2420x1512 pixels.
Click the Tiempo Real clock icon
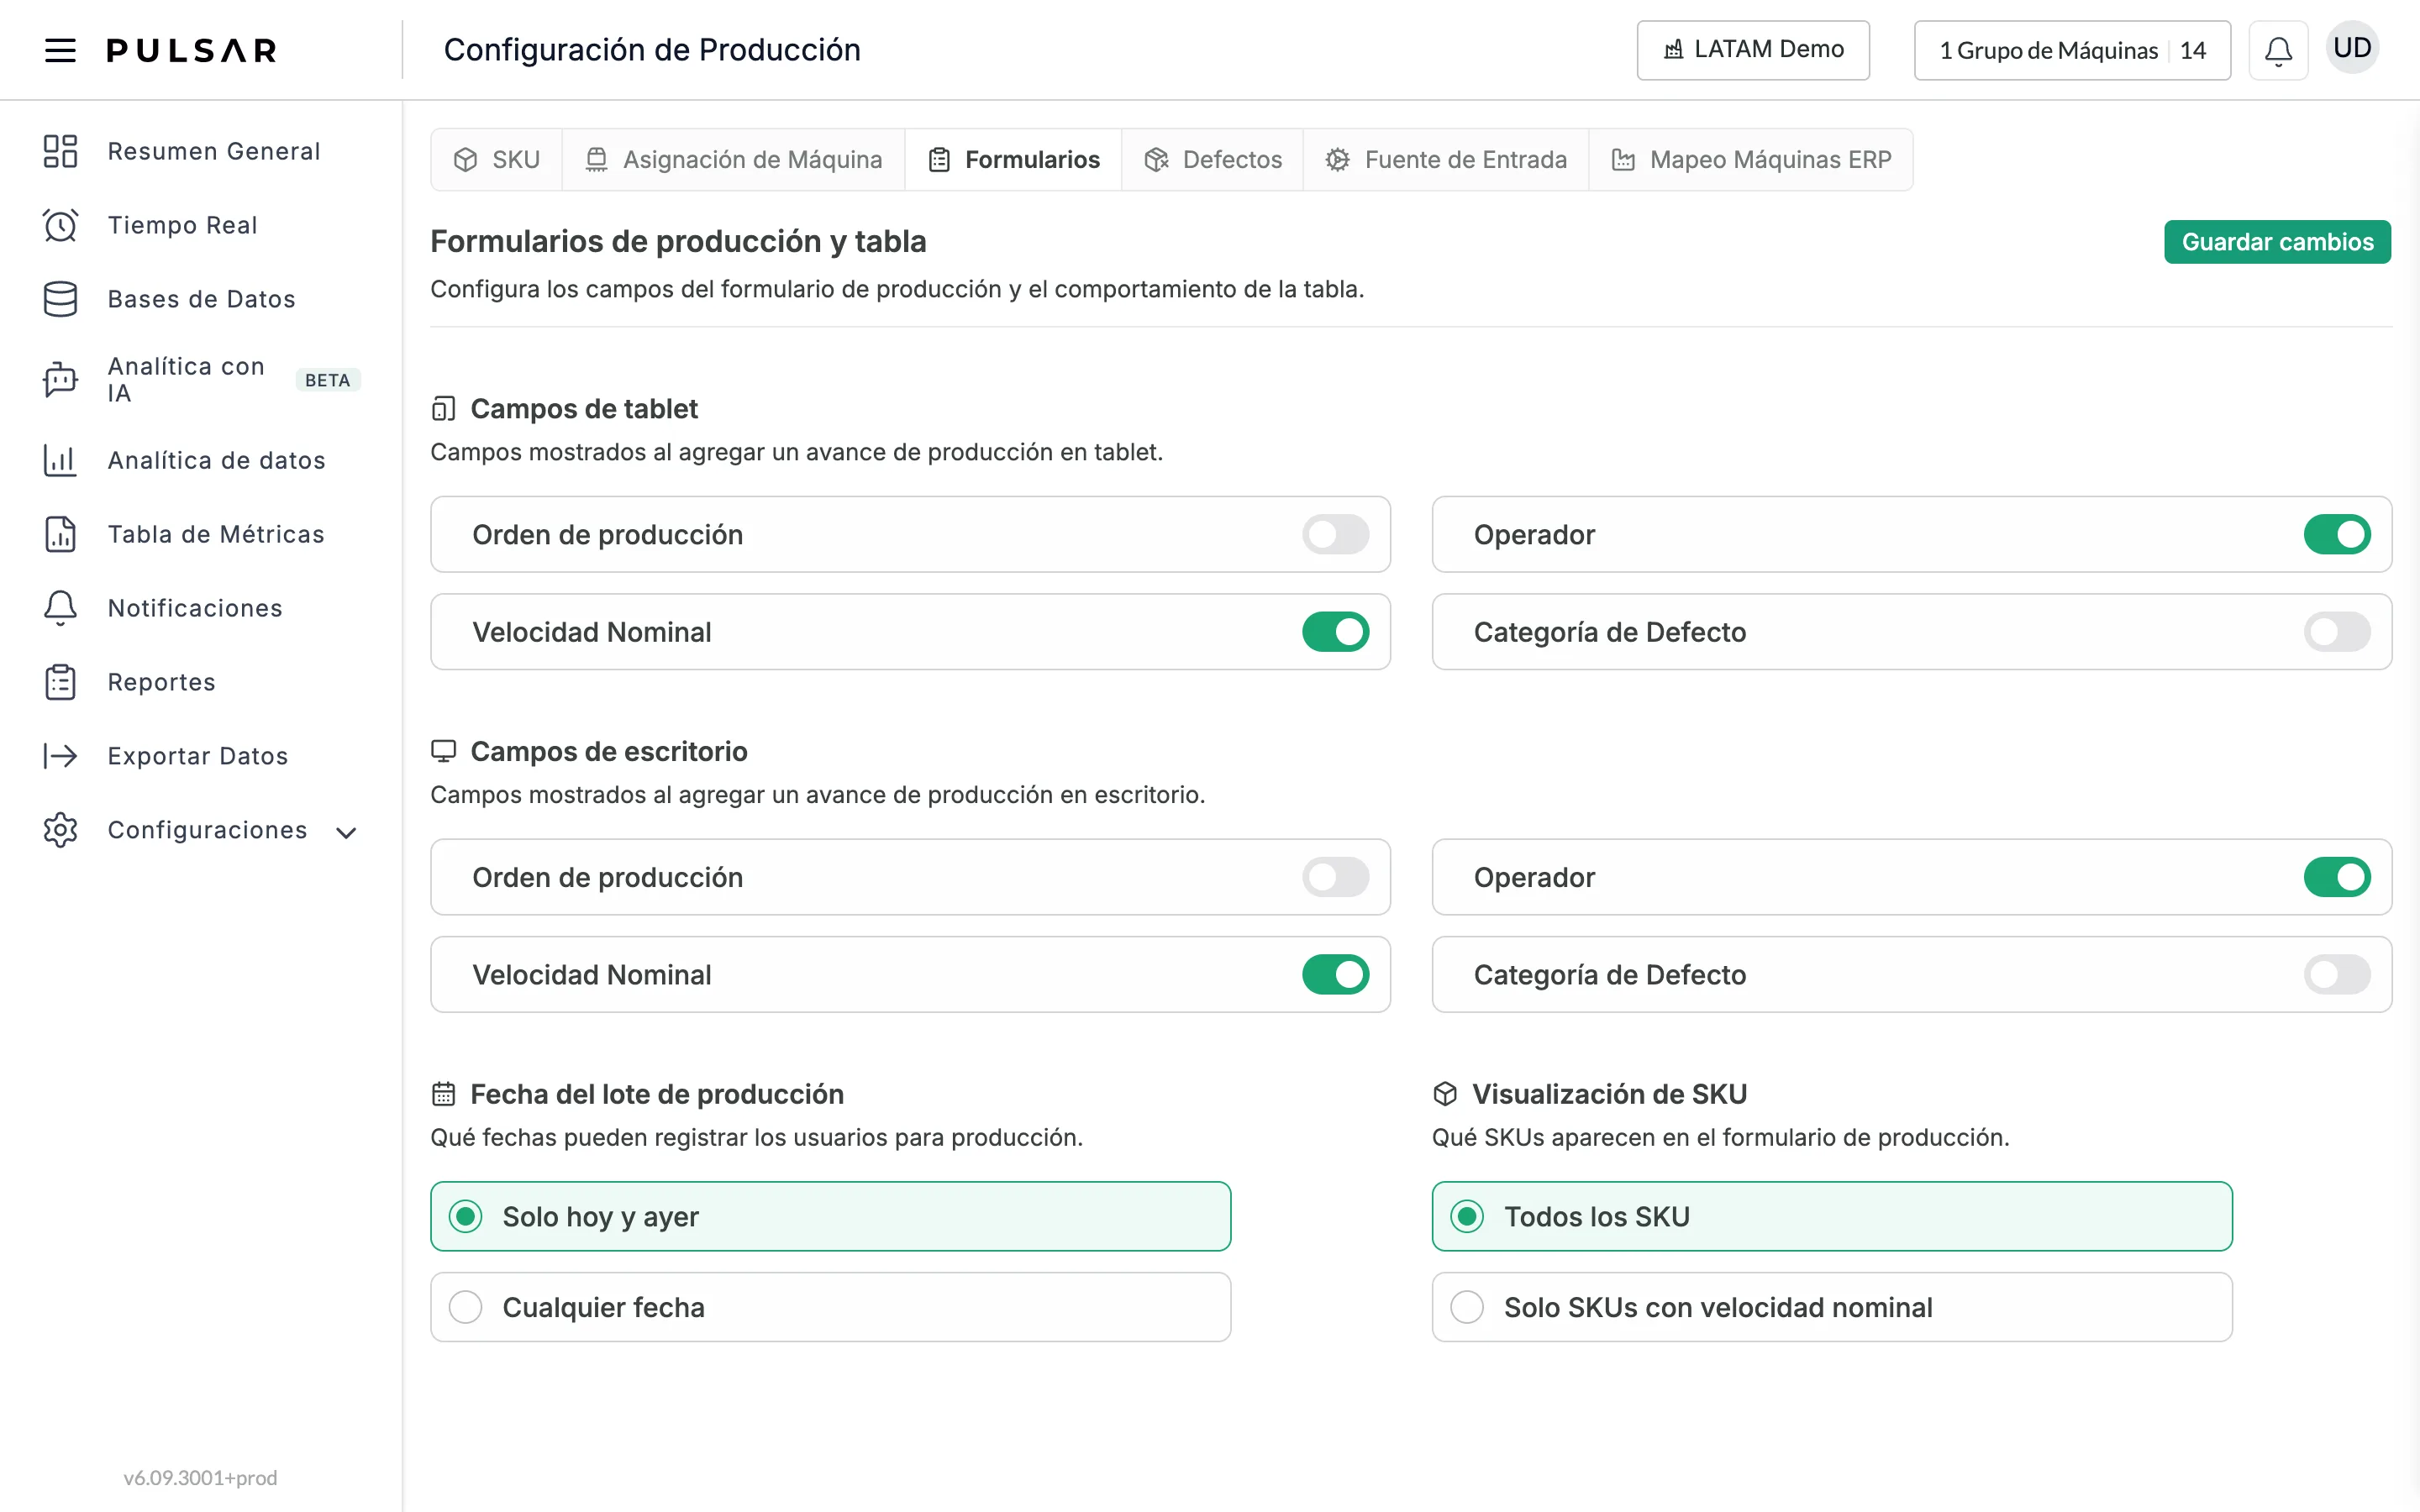[x=60, y=225]
